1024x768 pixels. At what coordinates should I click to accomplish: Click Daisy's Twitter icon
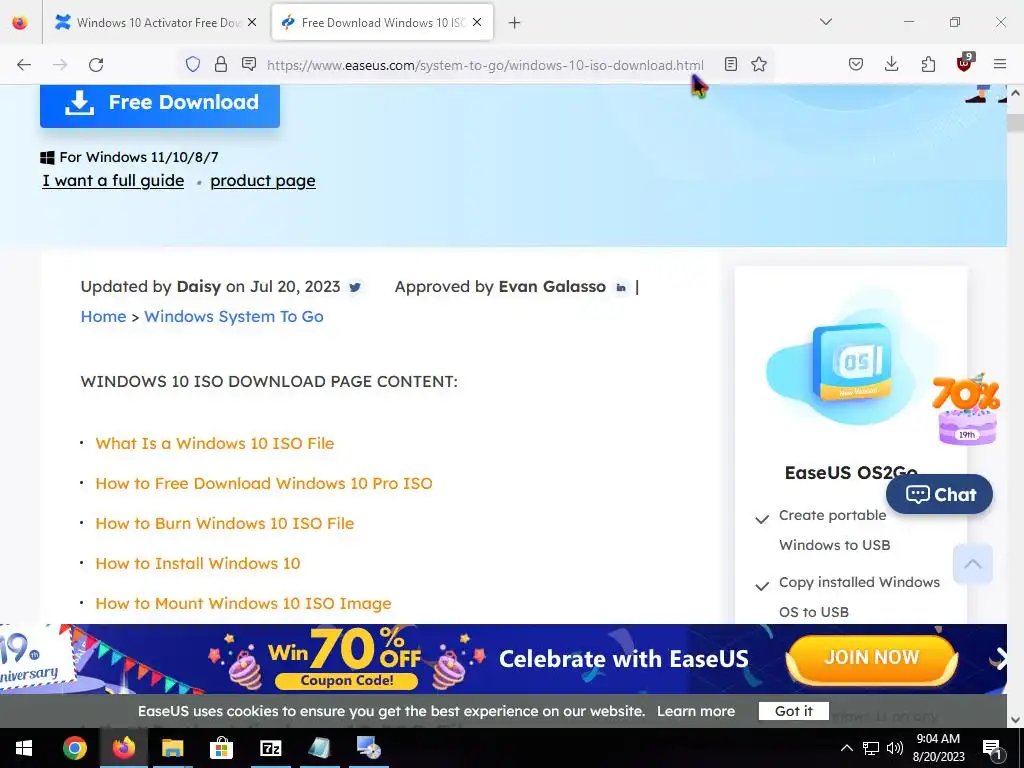355,287
